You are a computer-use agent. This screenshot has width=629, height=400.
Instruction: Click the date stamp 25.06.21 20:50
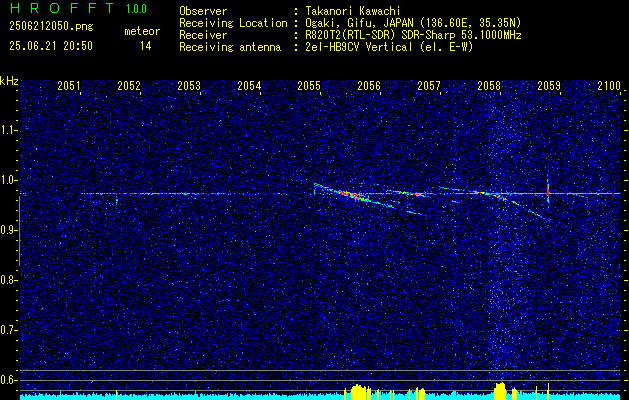pos(51,46)
